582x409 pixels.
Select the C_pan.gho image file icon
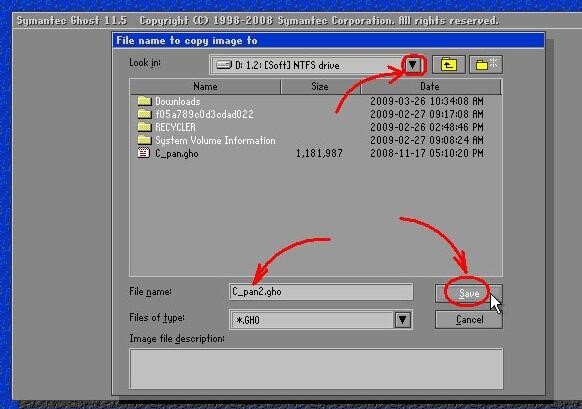click(144, 153)
